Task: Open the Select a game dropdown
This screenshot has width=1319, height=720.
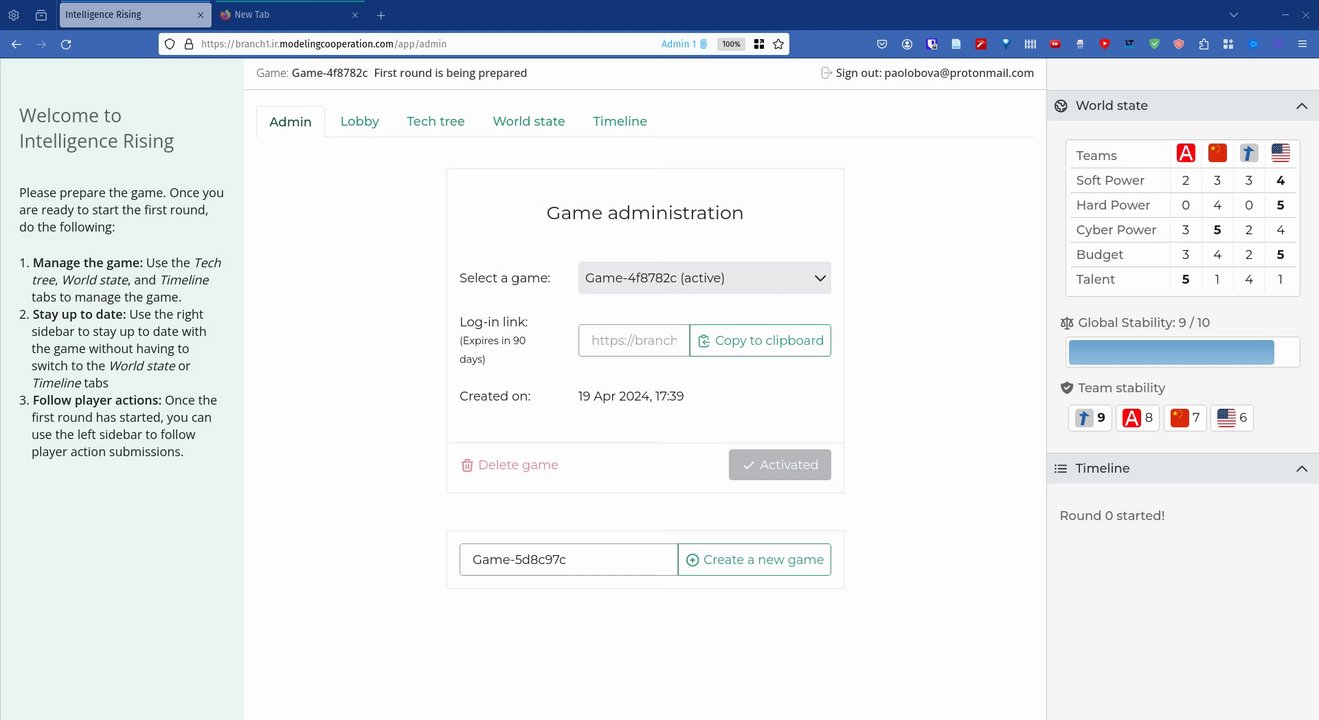Action: pyautogui.click(x=704, y=278)
